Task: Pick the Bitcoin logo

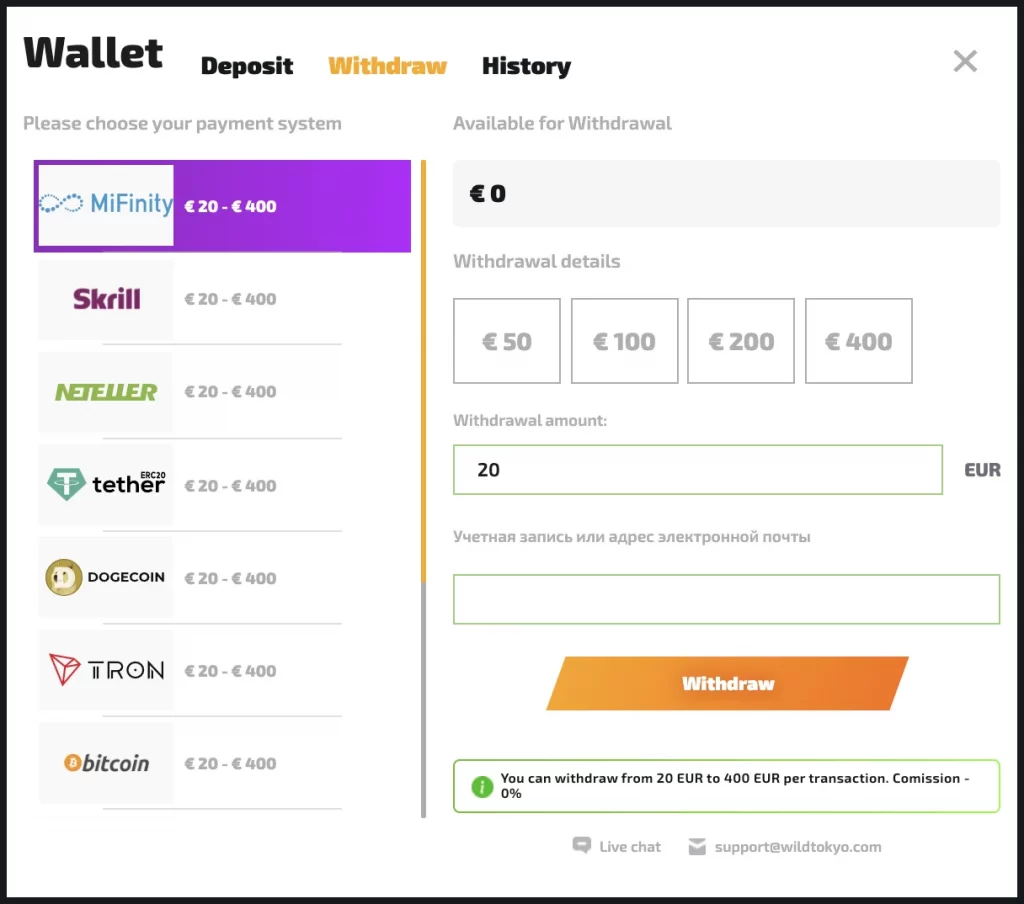Action: point(106,763)
